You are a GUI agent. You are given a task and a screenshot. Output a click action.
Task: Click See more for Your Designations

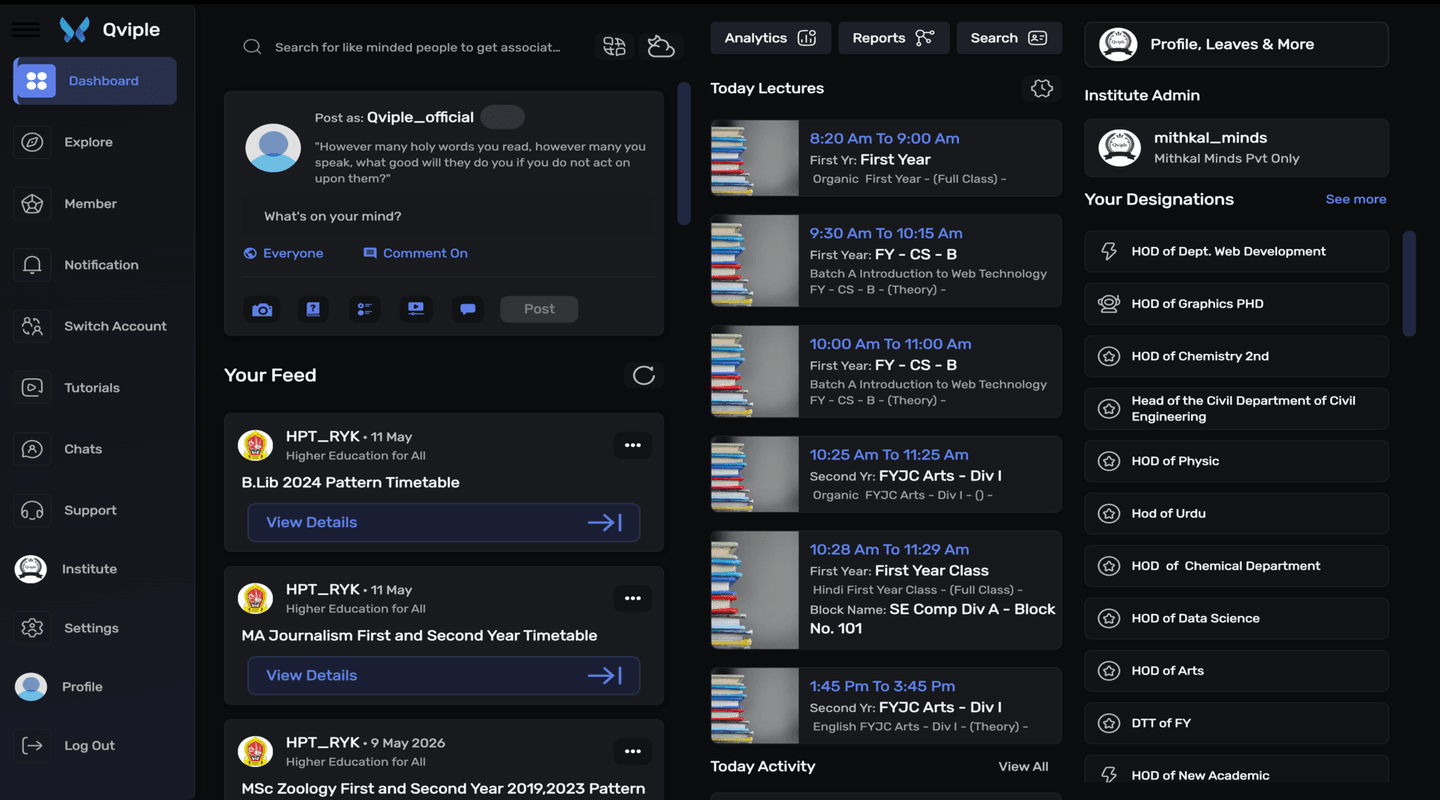1355,199
